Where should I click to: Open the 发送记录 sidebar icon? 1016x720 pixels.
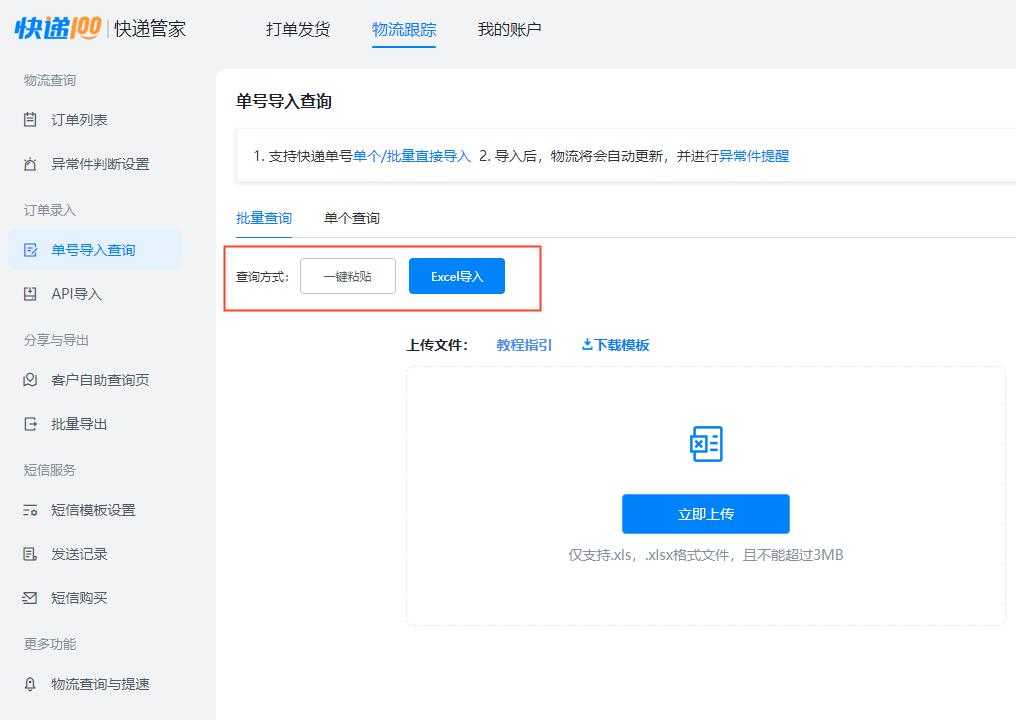pos(32,553)
